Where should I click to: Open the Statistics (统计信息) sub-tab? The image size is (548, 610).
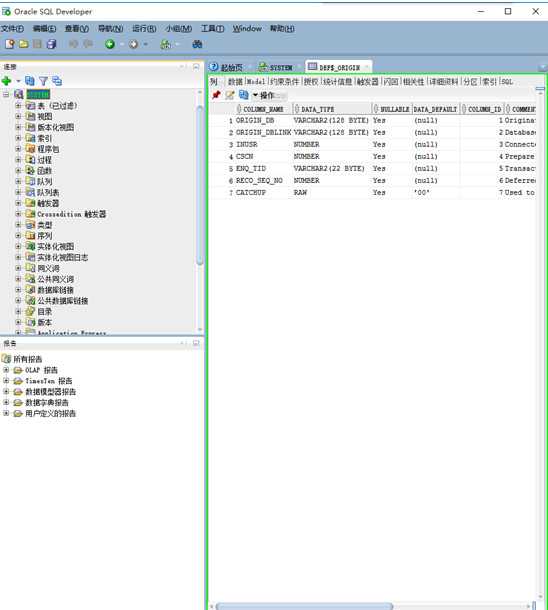point(338,82)
